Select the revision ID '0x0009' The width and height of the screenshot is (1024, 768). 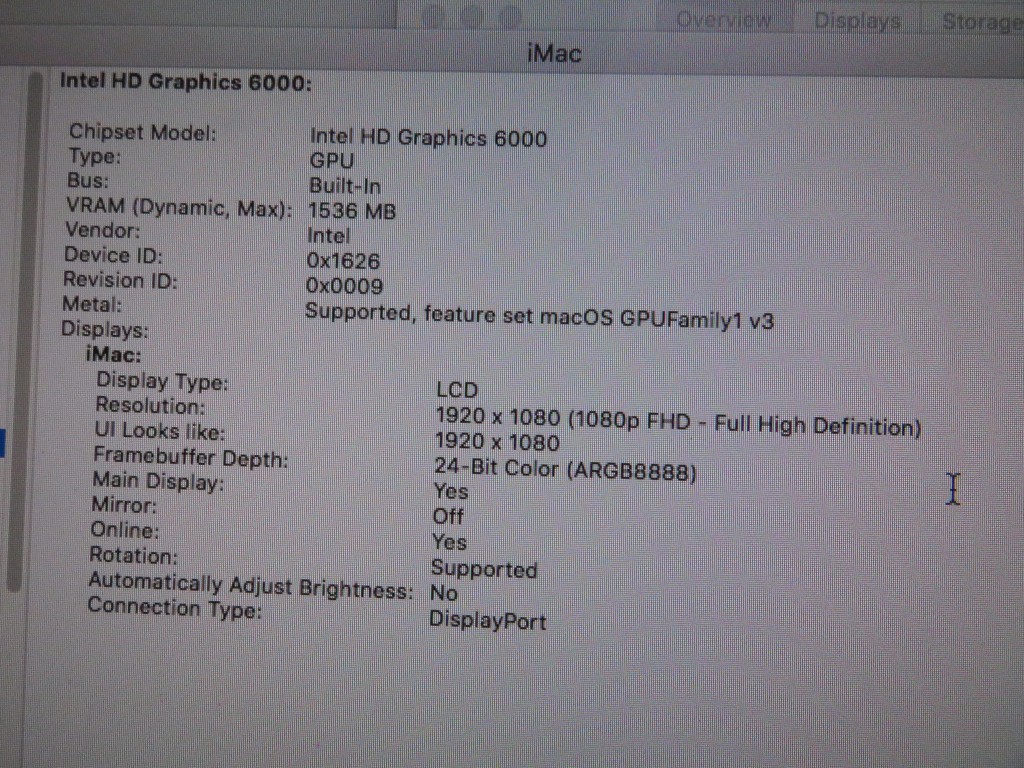(344, 286)
